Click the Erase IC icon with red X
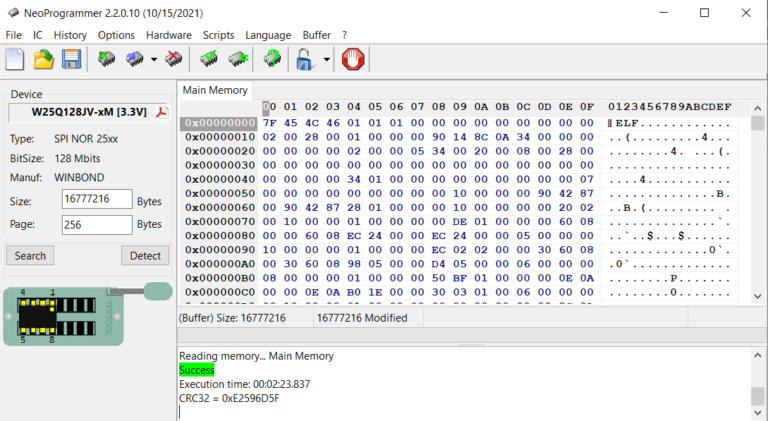 174,60
